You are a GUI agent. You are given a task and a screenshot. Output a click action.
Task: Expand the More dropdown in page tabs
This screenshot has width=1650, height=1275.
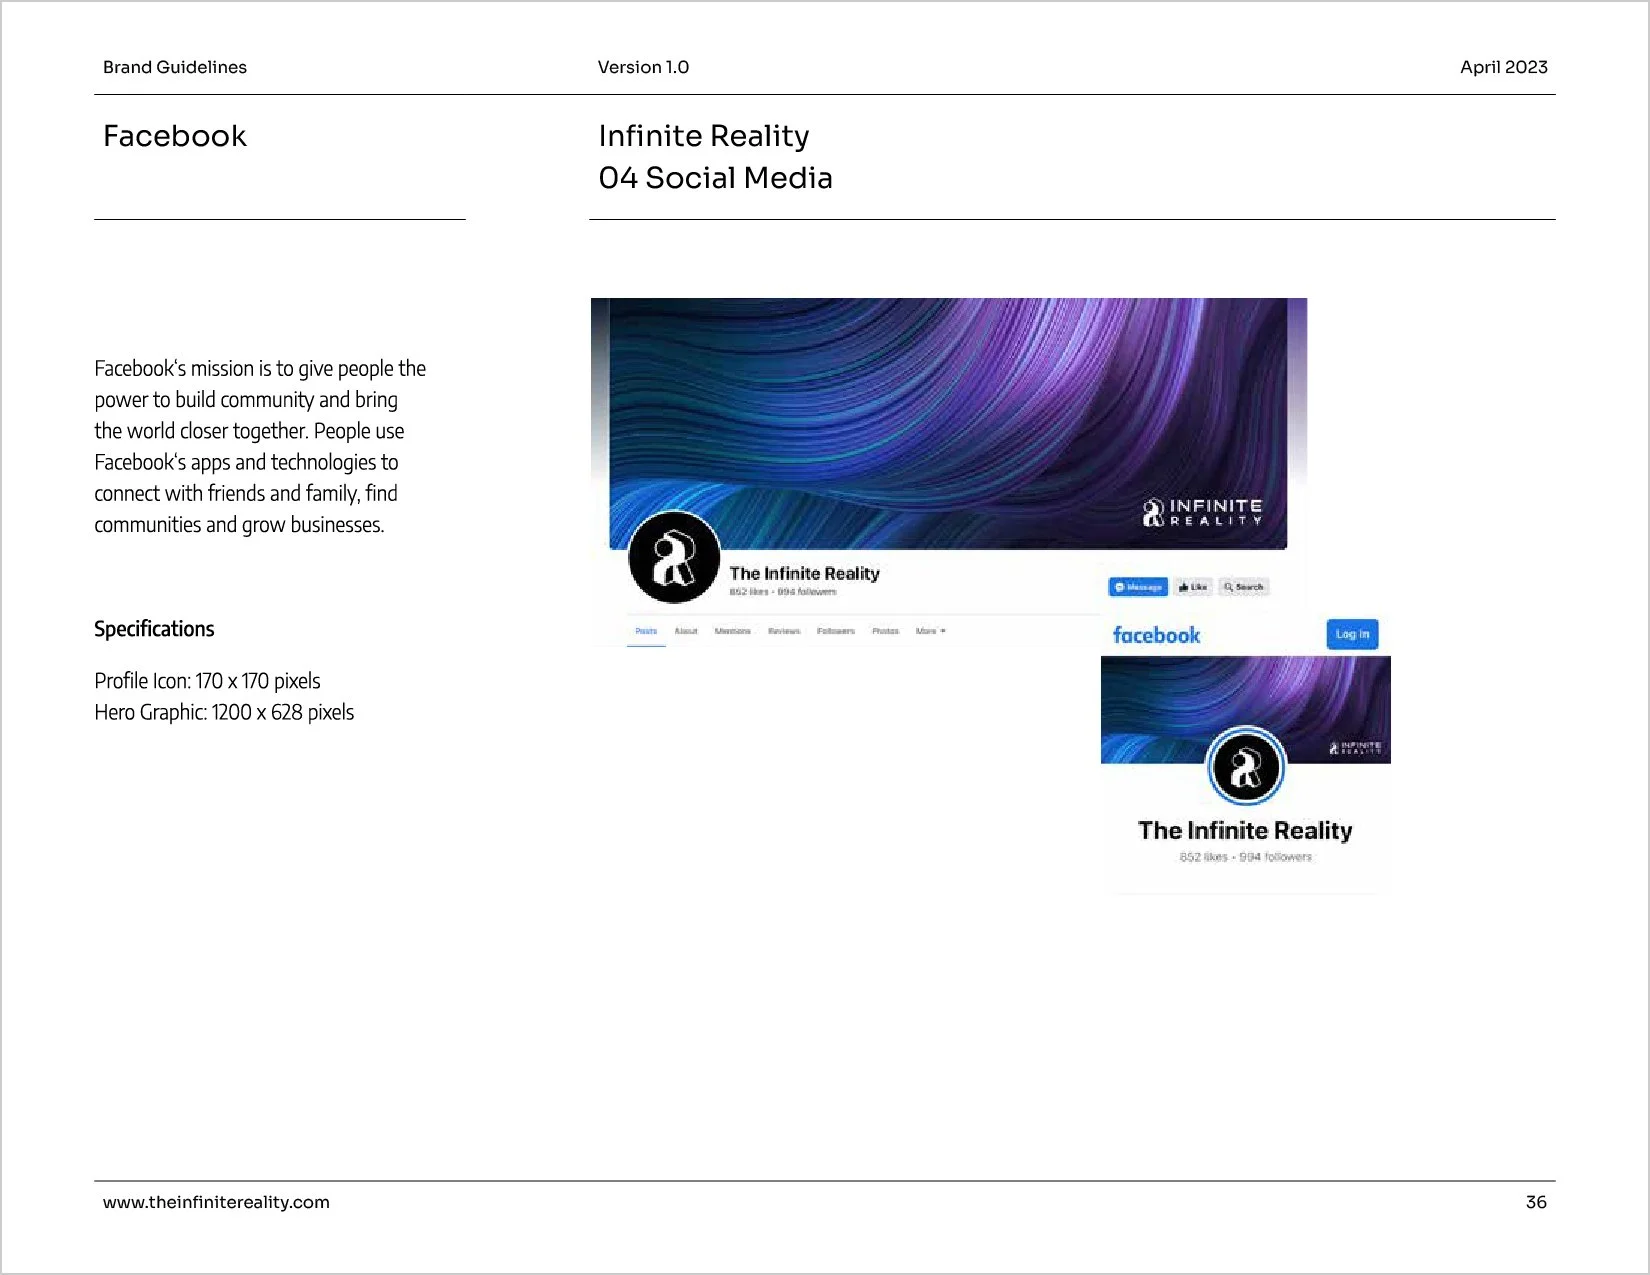point(930,631)
